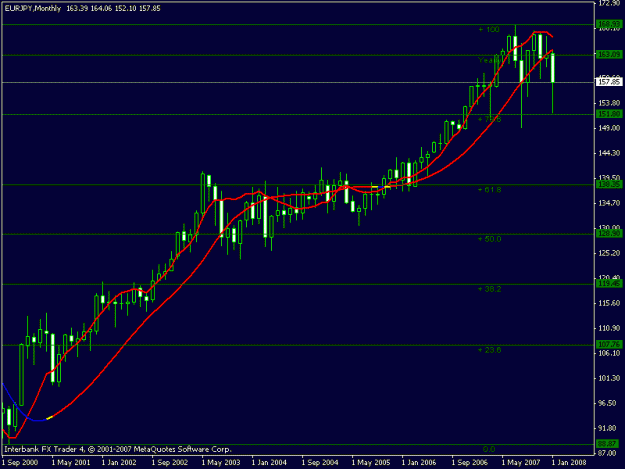Click the 153.80 price axis label
Viewport: 625px width, 469px height.
point(609,103)
